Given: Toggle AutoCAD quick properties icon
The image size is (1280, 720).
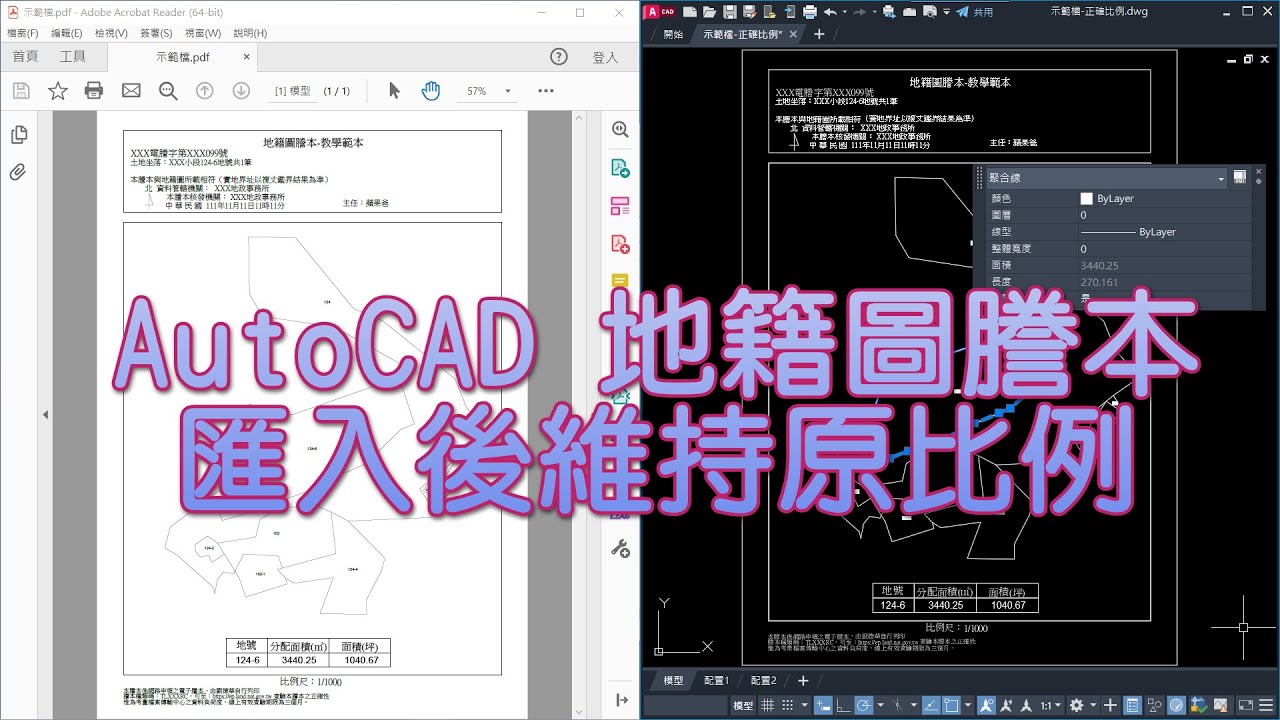Looking at the screenshot, I should tap(1132, 705).
